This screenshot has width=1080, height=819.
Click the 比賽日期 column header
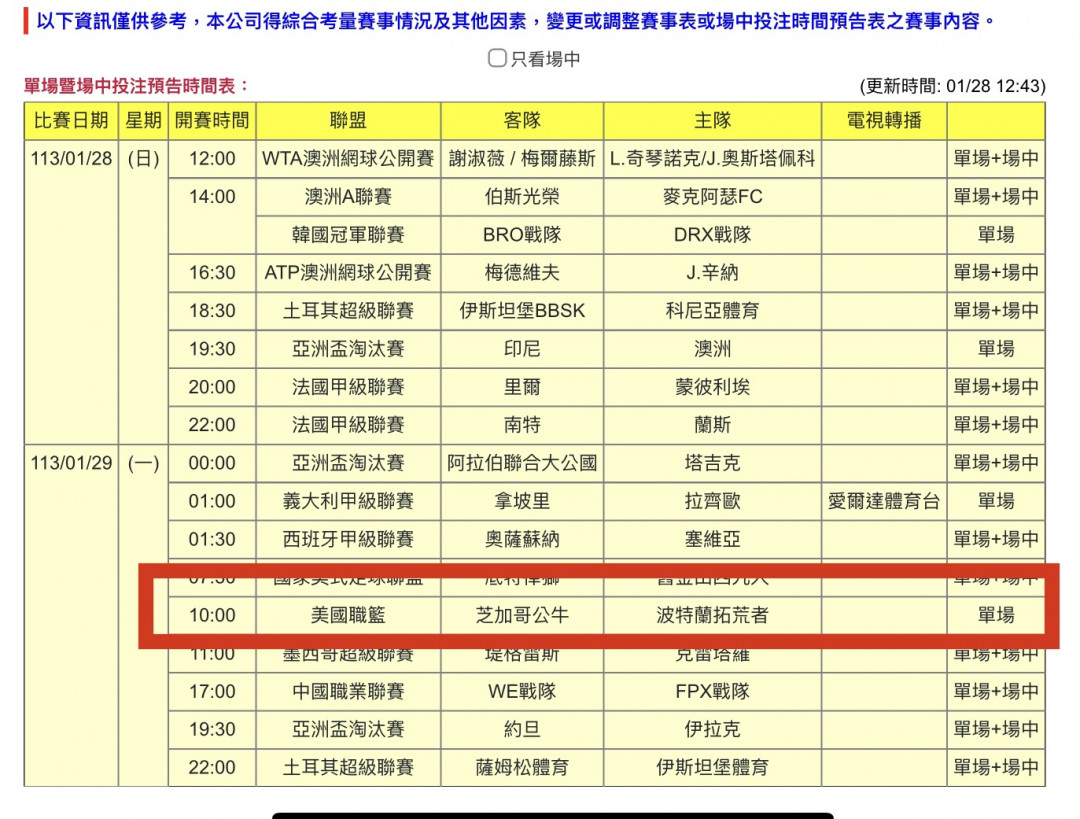point(71,121)
